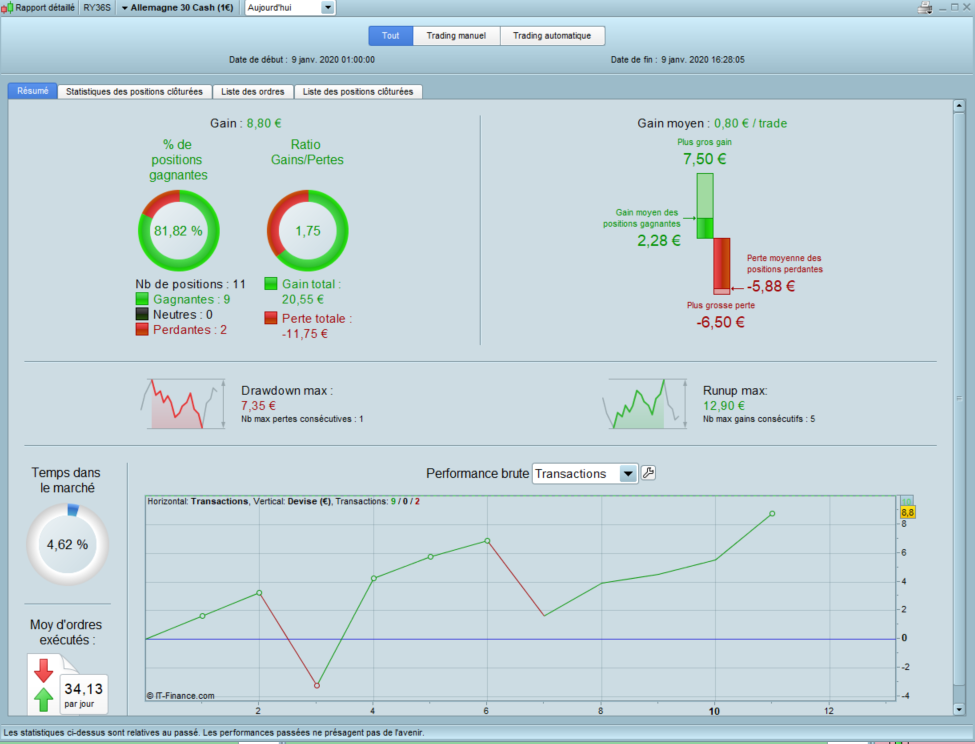Click red Perte totale legend square

click(x=270, y=318)
